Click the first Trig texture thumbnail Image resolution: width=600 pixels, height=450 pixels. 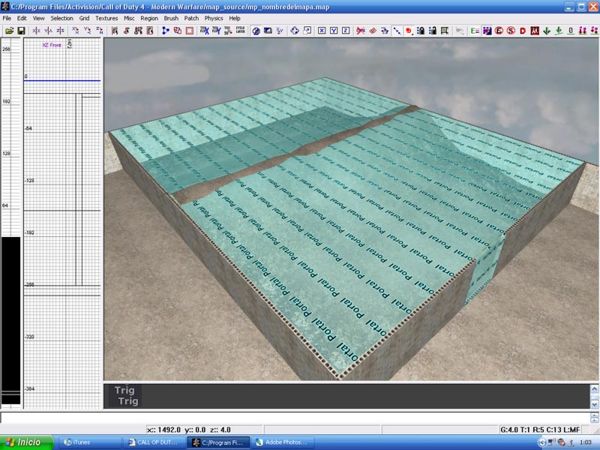[125, 390]
